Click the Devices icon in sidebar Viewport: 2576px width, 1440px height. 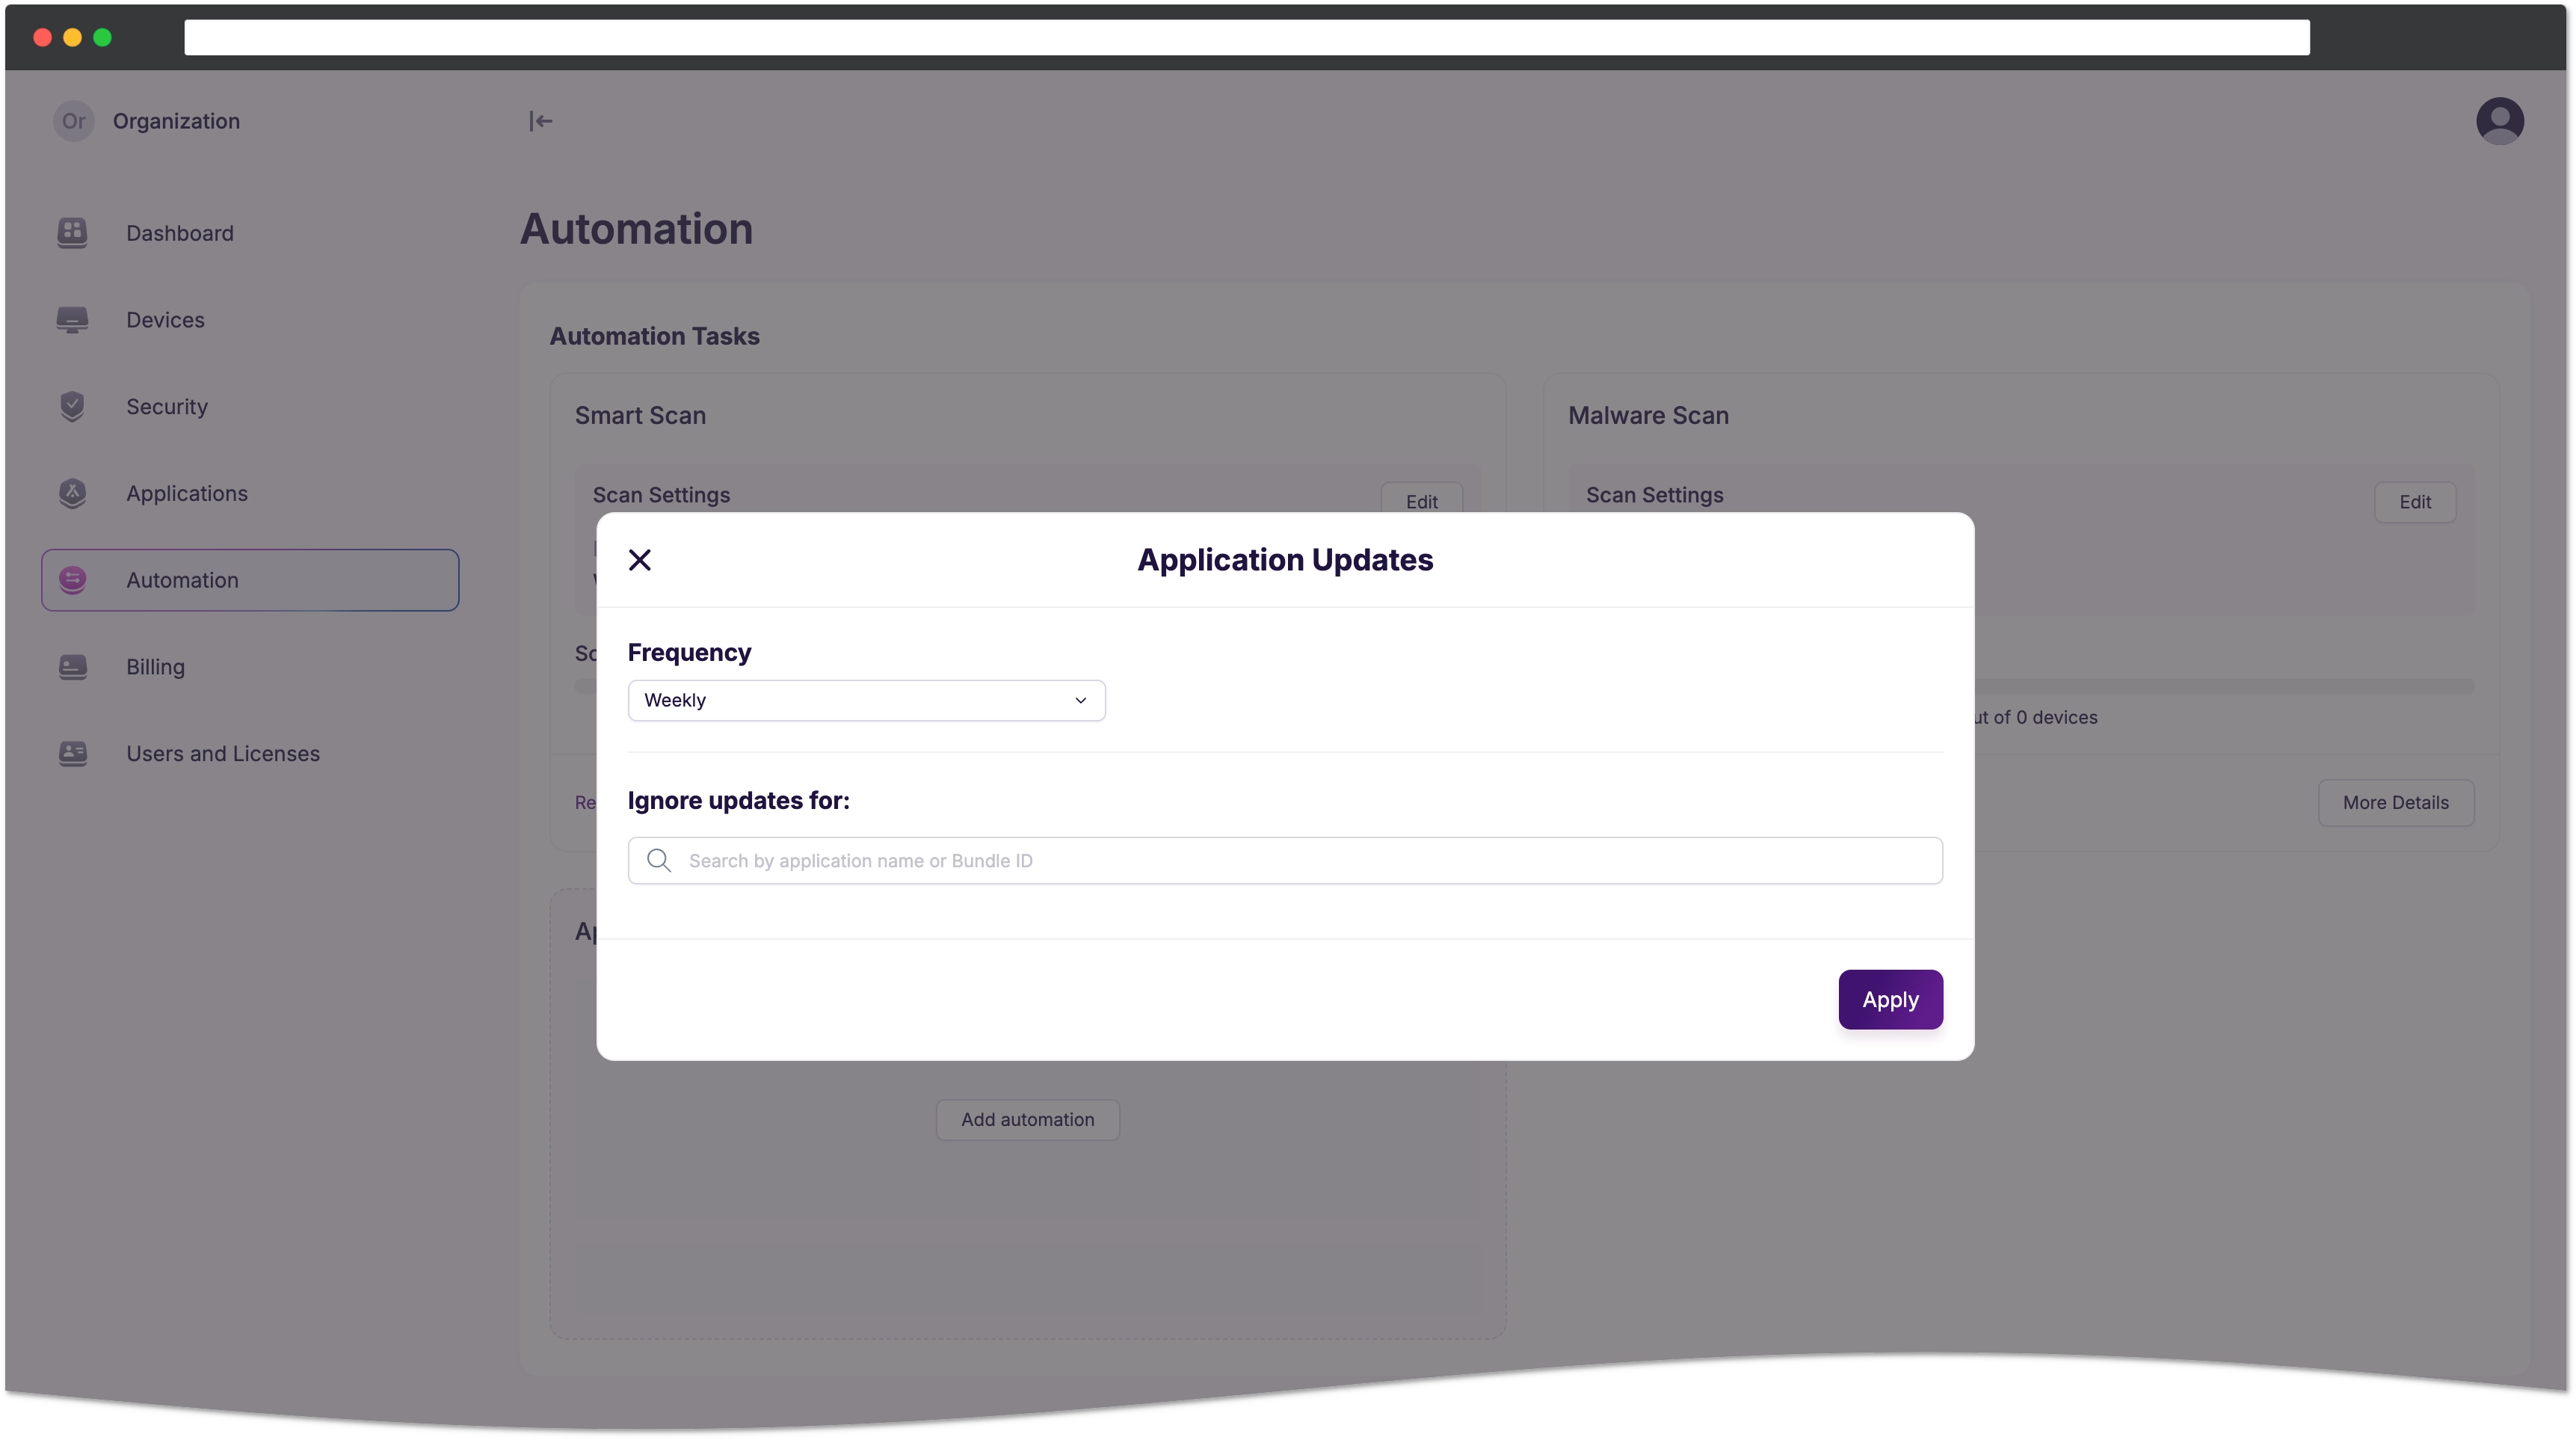pos(74,319)
